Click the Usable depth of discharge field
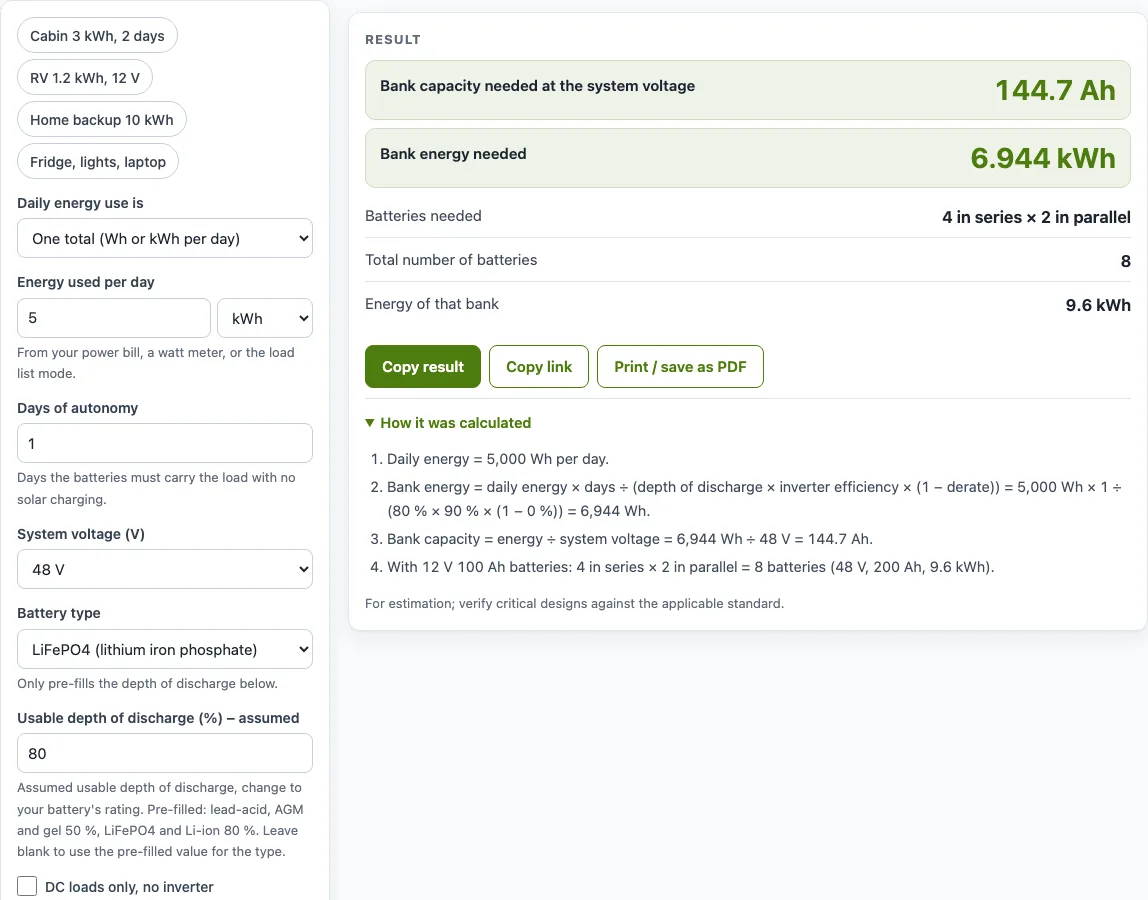This screenshot has width=1148, height=900. [165, 754]
